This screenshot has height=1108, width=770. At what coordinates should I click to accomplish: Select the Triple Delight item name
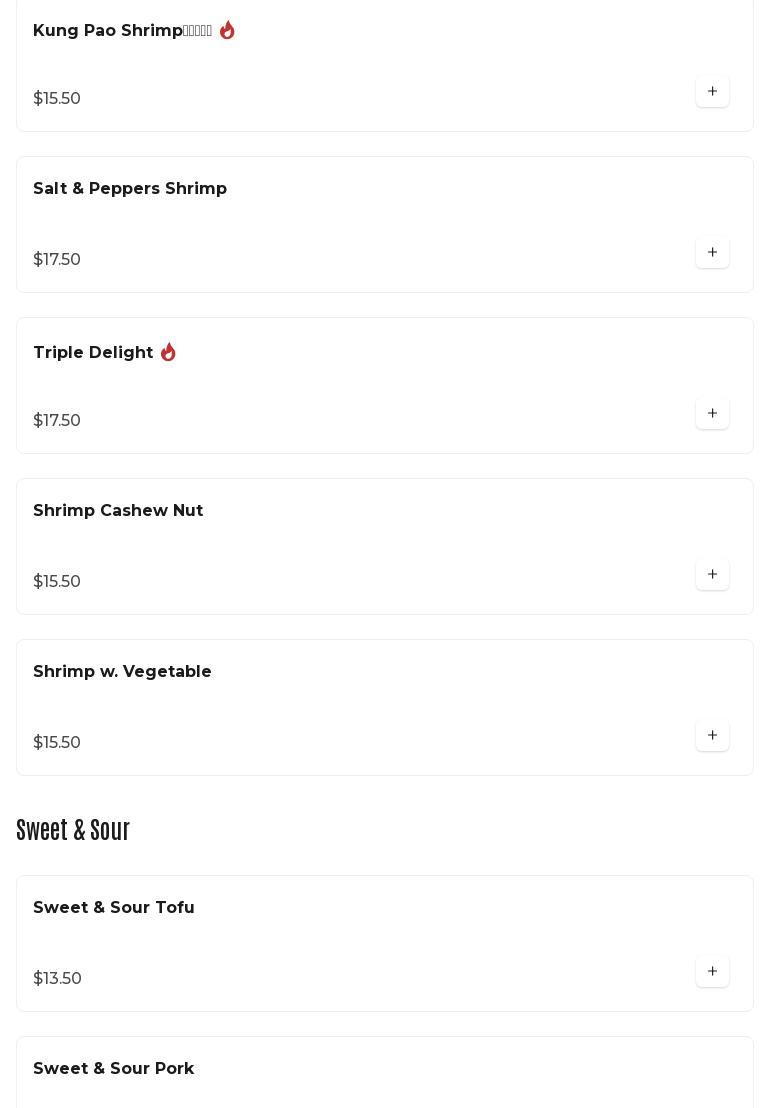(93, 353)
